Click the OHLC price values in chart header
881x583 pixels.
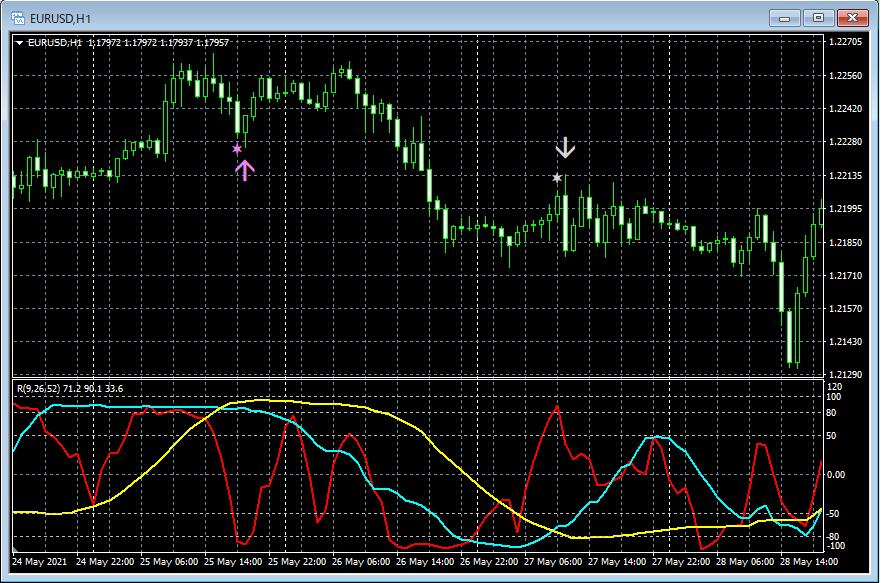pos(158,43)
